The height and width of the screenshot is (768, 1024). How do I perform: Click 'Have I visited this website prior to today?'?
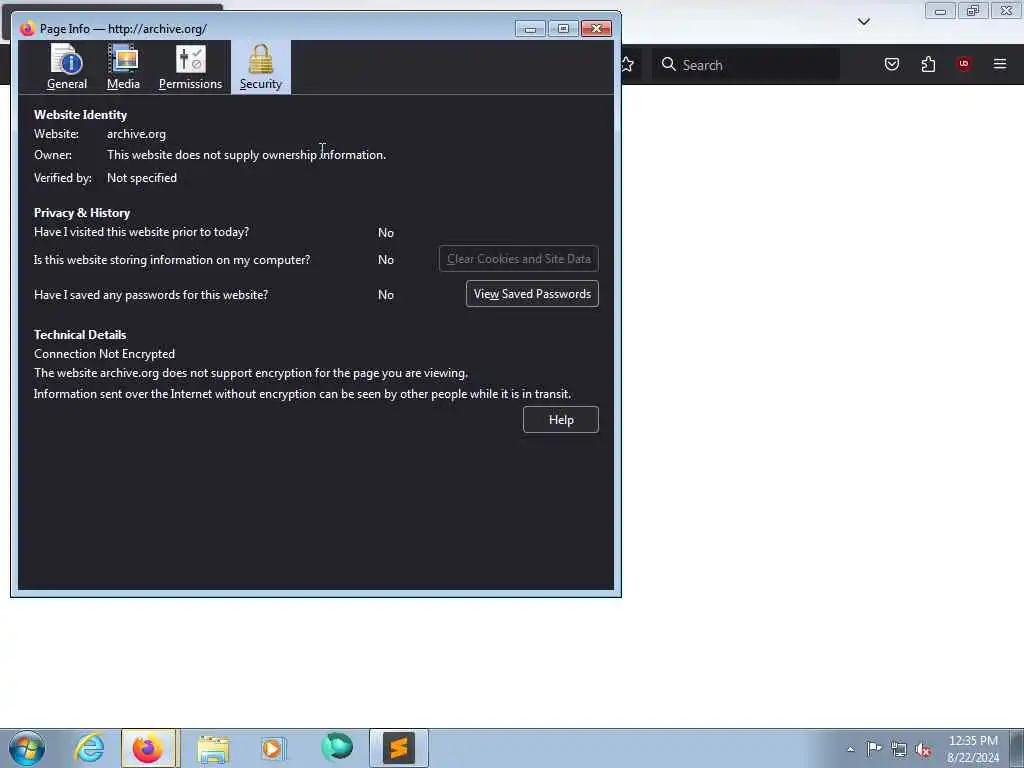tap(141, 232)
